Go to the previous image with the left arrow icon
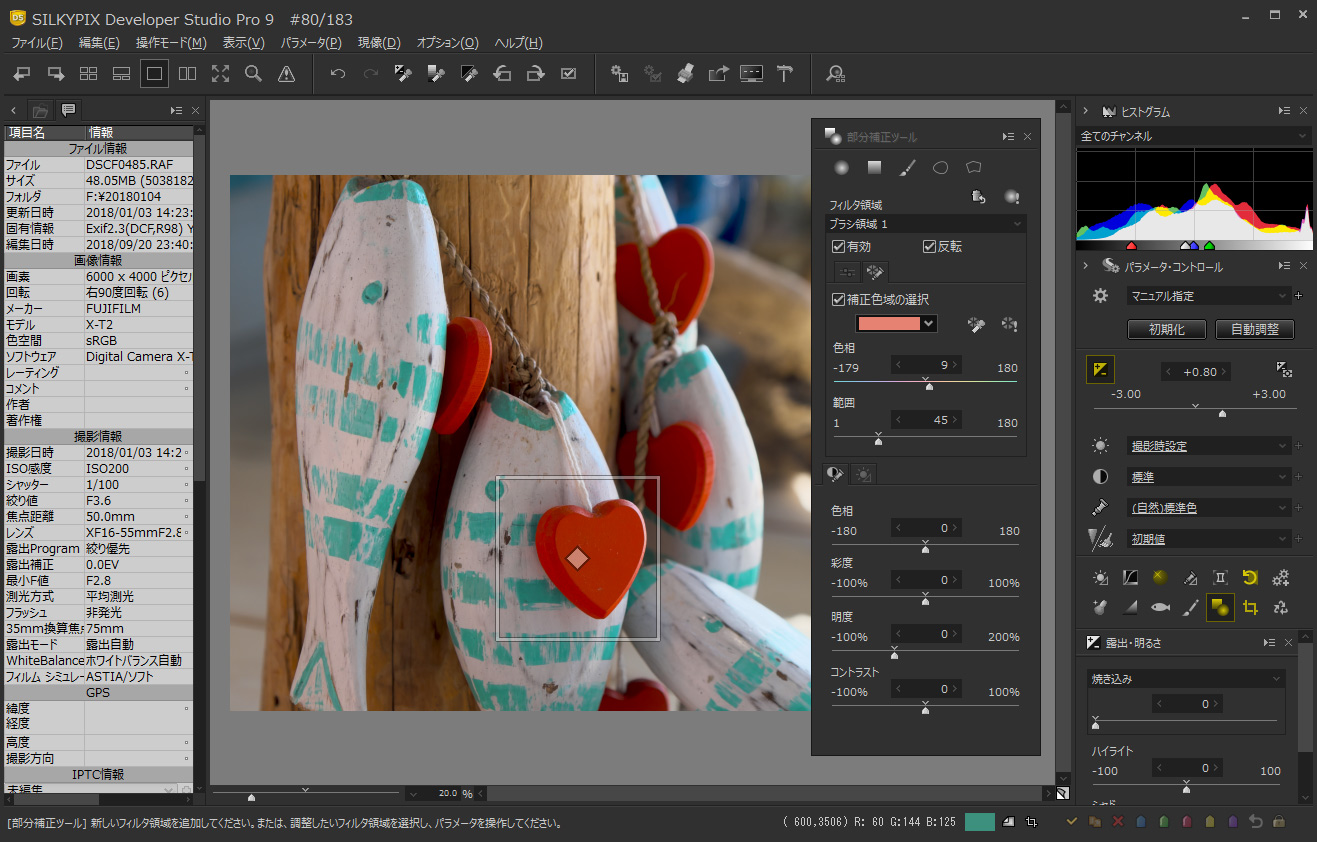 tap(22, 73)
